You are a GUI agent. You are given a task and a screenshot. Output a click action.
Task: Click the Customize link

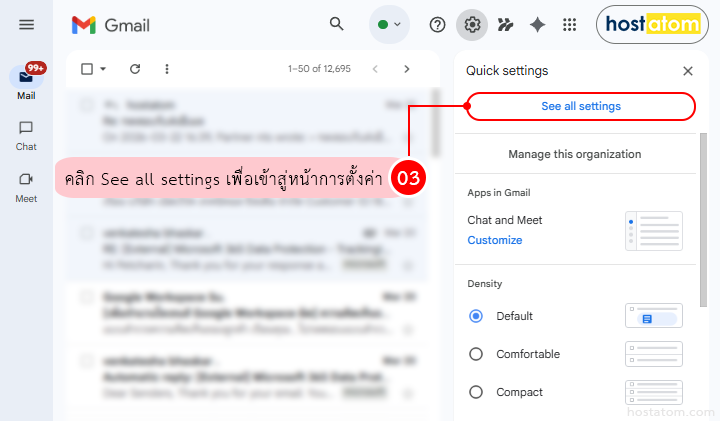click(495, 240)
